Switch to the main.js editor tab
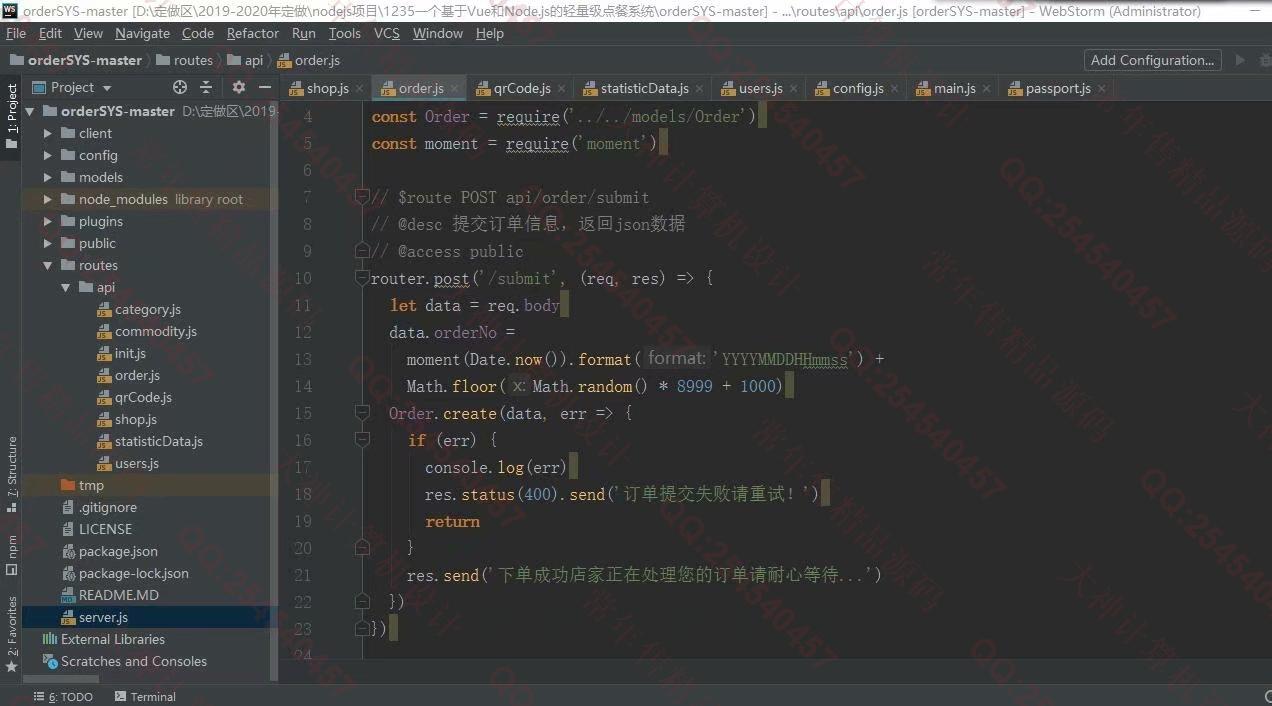Screen dimensions: 1272x706 coord(954,88)
